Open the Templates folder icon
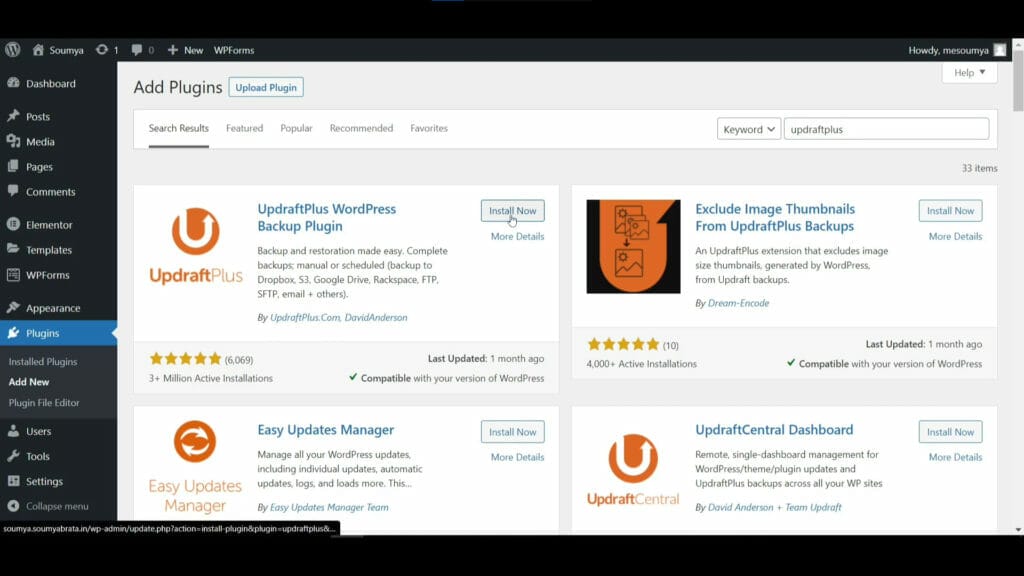The image size is (1024, 576). [13, 249]
